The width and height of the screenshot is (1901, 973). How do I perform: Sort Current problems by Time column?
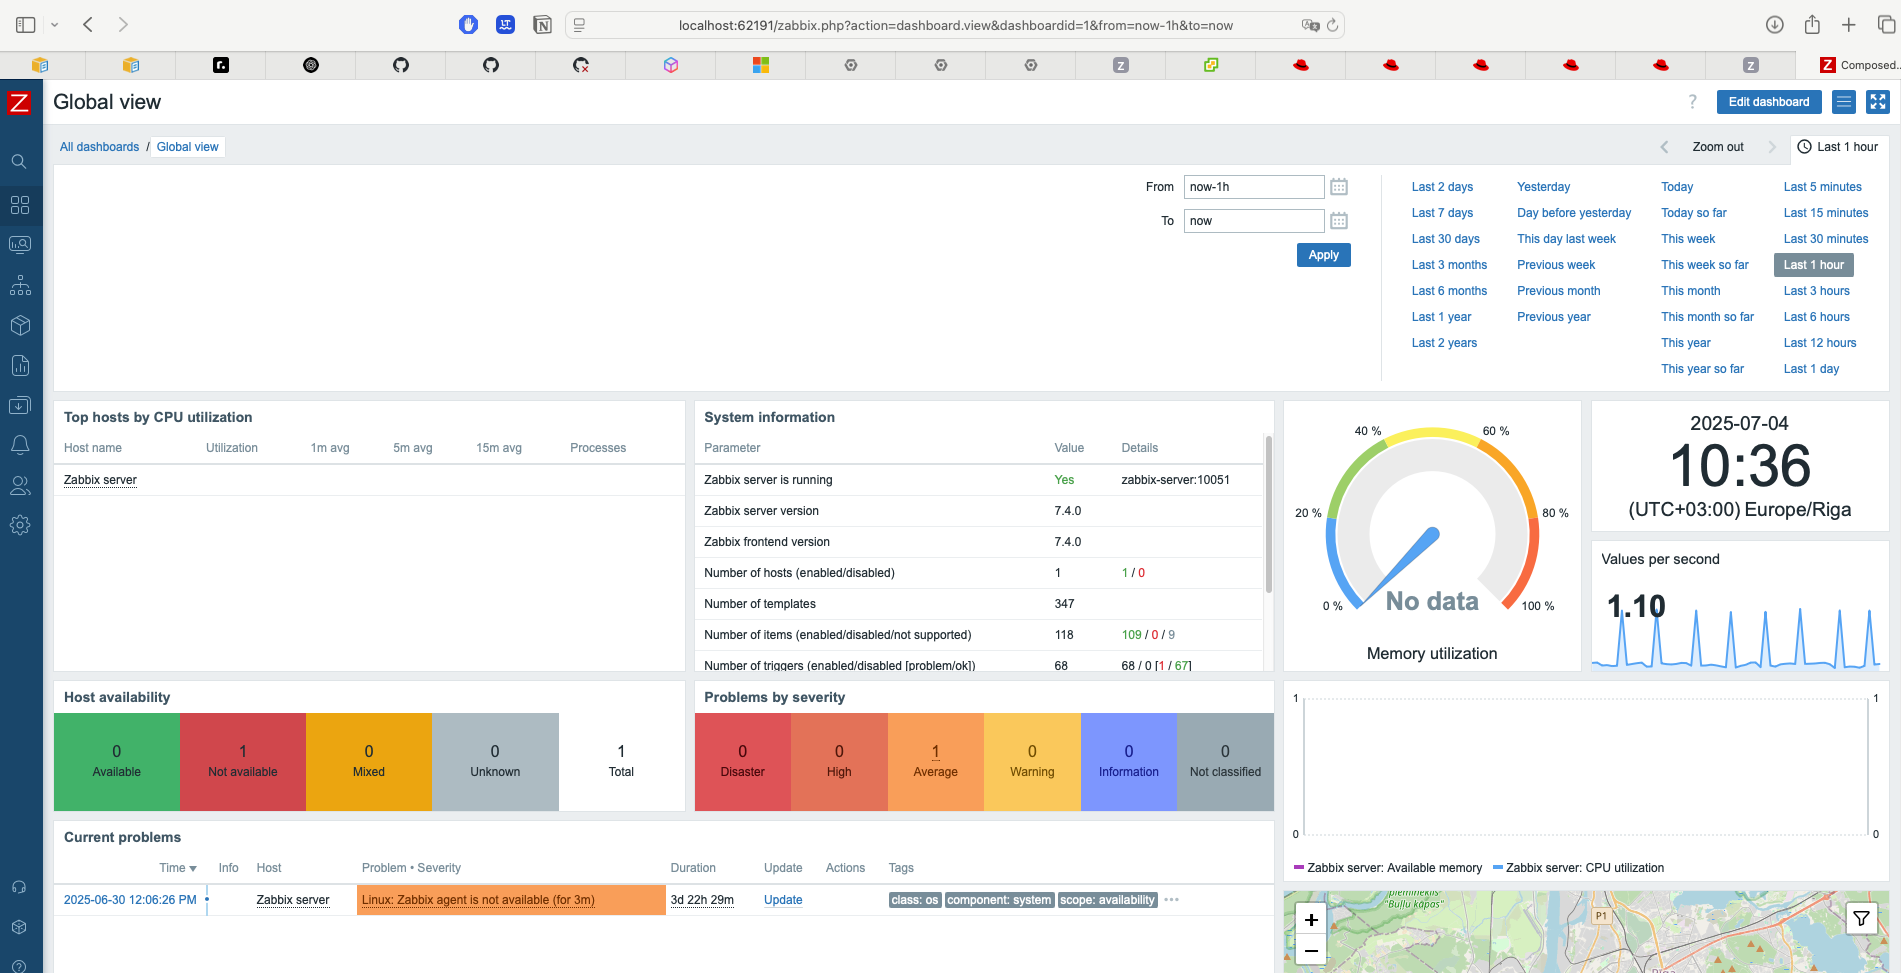point(177,868)
